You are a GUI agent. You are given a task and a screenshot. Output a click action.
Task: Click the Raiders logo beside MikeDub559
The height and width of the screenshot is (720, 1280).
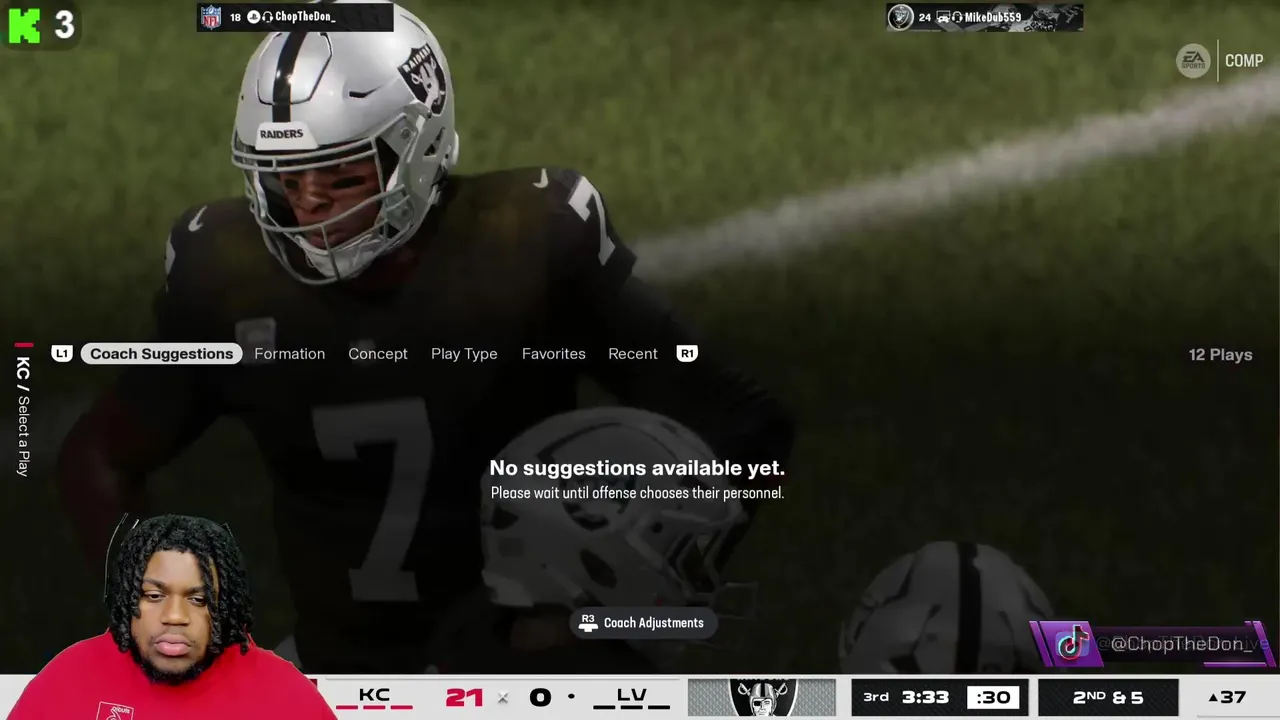point(901,17)
